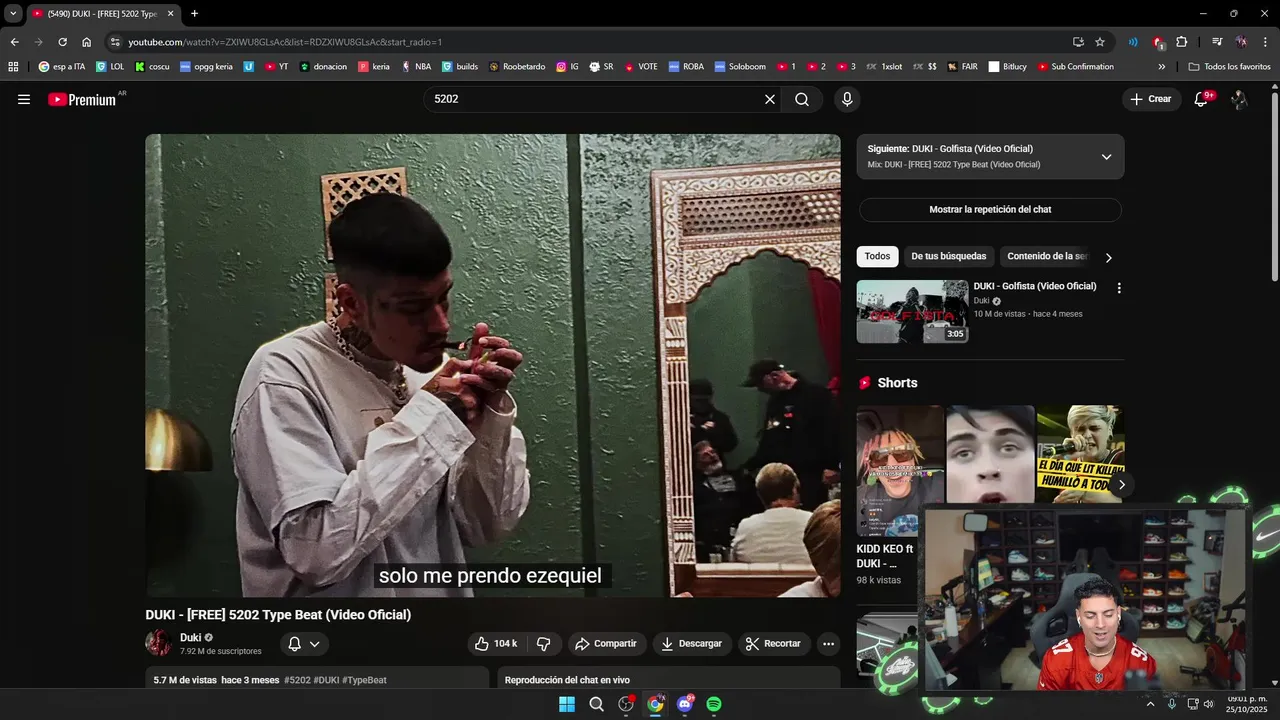Select the De tus búsquedas chip
Screen dimensions: 1280x720
[x=948, y=256]
